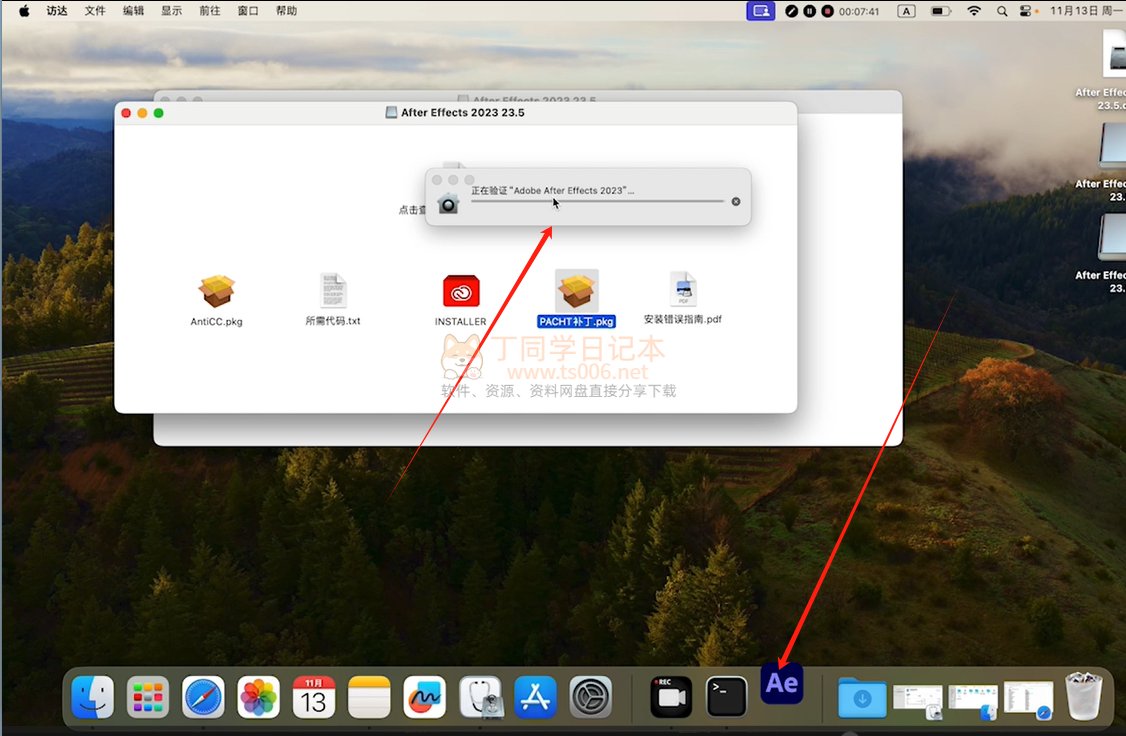Viewport: 1126px width, 736px height.
Task: Open the Downloads folder stack in Dock
Action: [862, 697]
